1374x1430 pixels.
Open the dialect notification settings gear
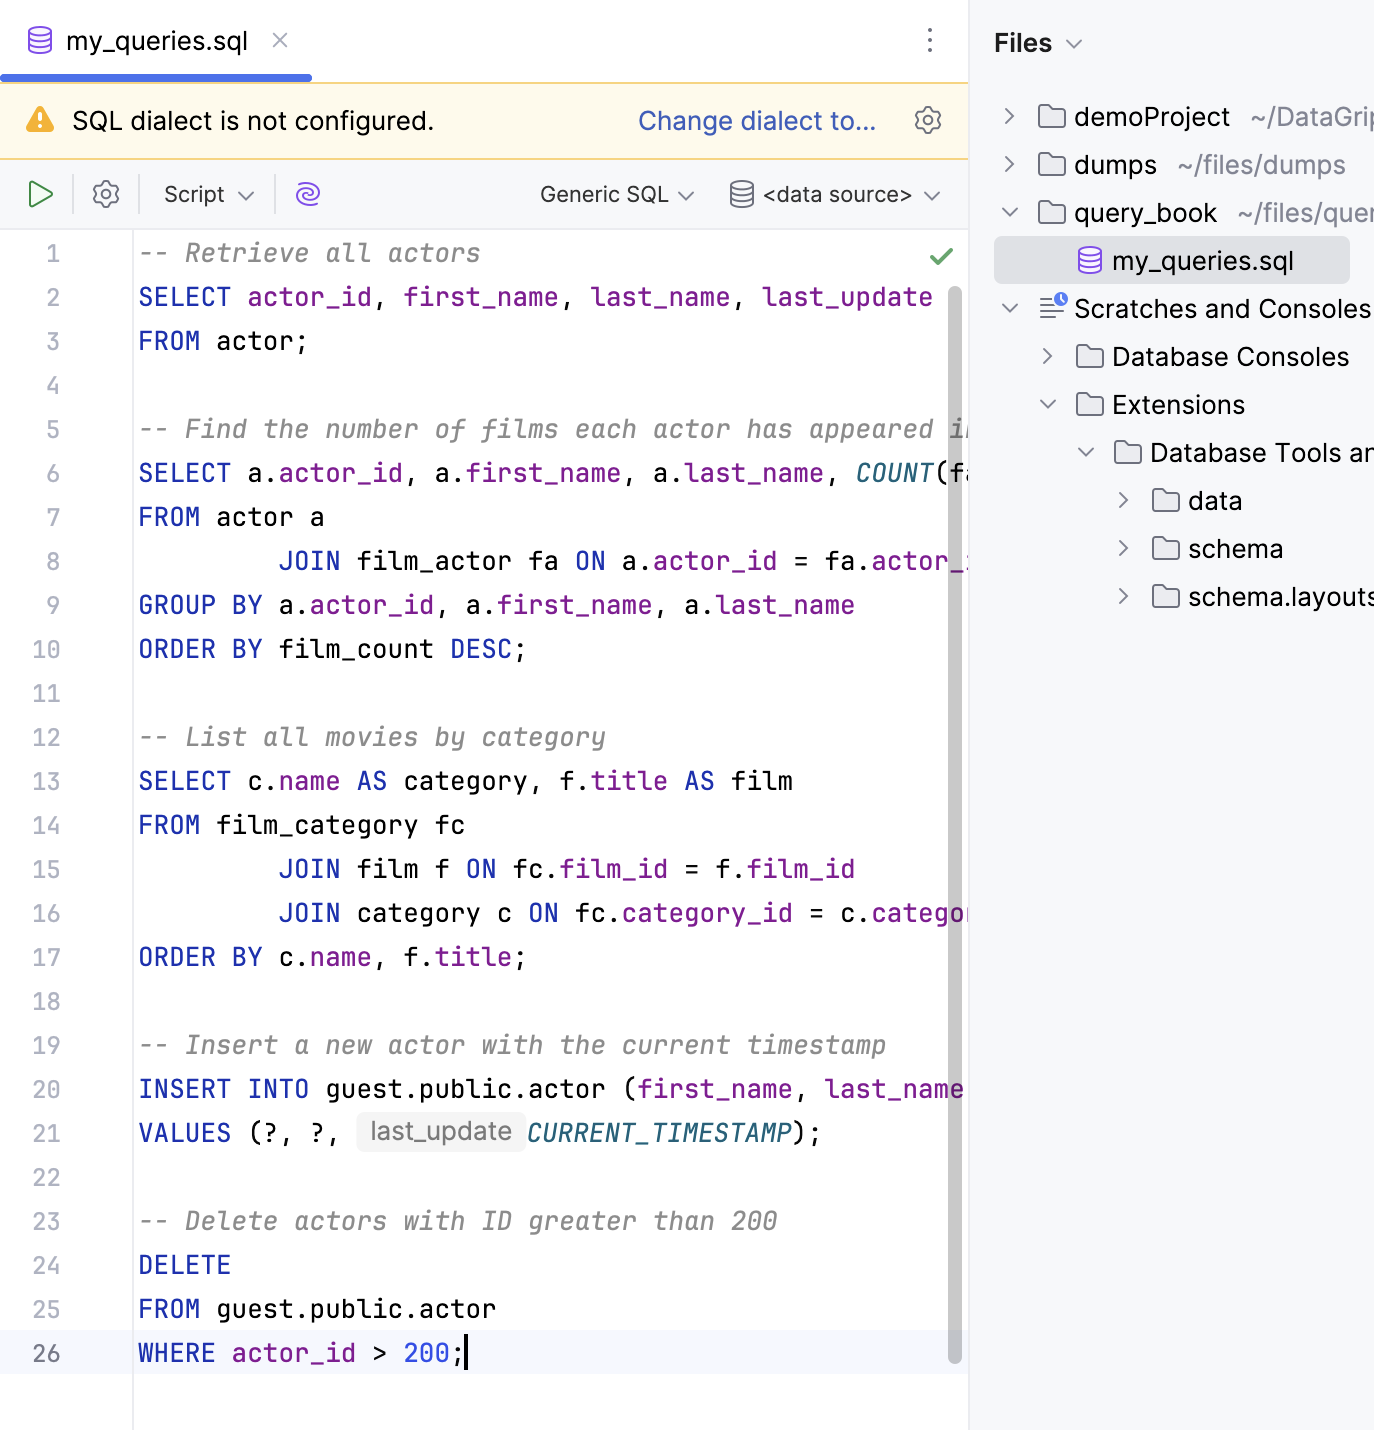pyautogui.click(x=928, y=120)
